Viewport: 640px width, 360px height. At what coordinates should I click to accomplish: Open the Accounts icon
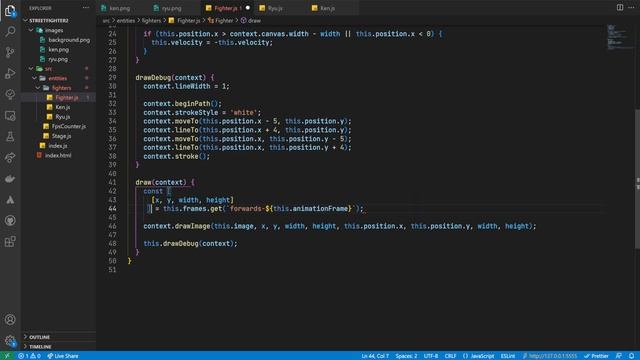point(10,319)
